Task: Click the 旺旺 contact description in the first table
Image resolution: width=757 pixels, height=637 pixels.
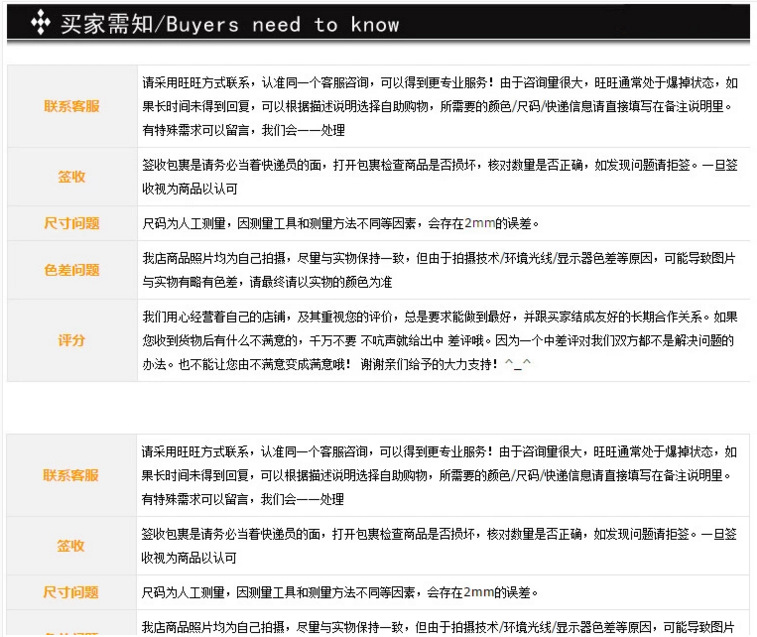Action: point(440,106)
